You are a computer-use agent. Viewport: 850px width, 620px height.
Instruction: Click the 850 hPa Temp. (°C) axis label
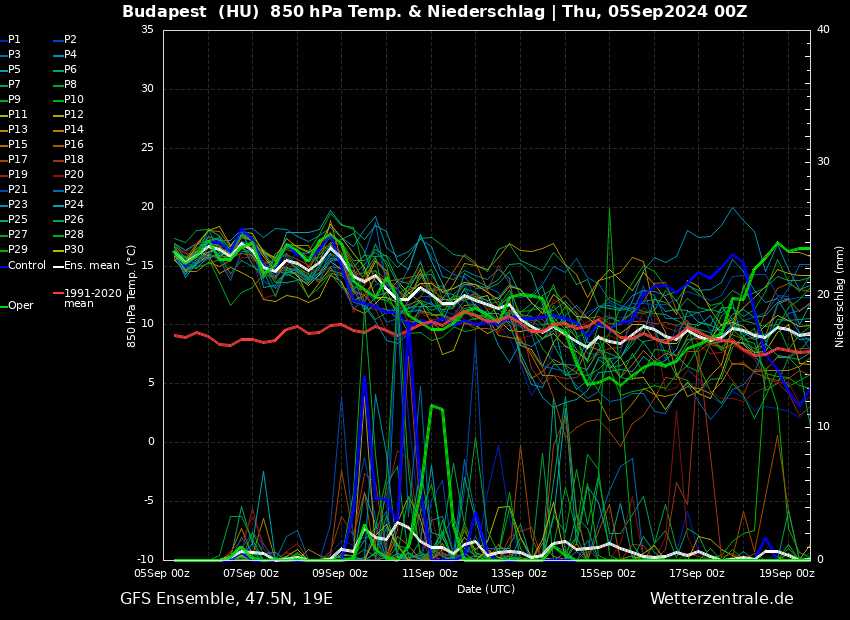click(x=132, y=296)
